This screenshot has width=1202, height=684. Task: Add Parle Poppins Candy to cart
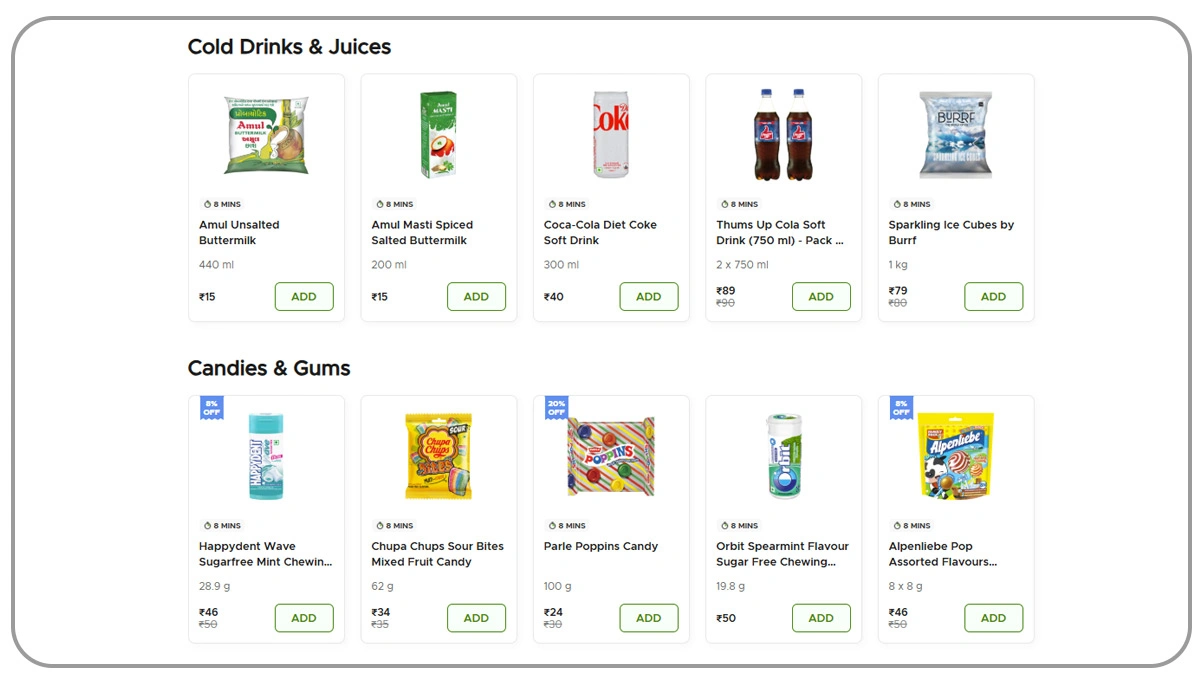tap(648, 618)
